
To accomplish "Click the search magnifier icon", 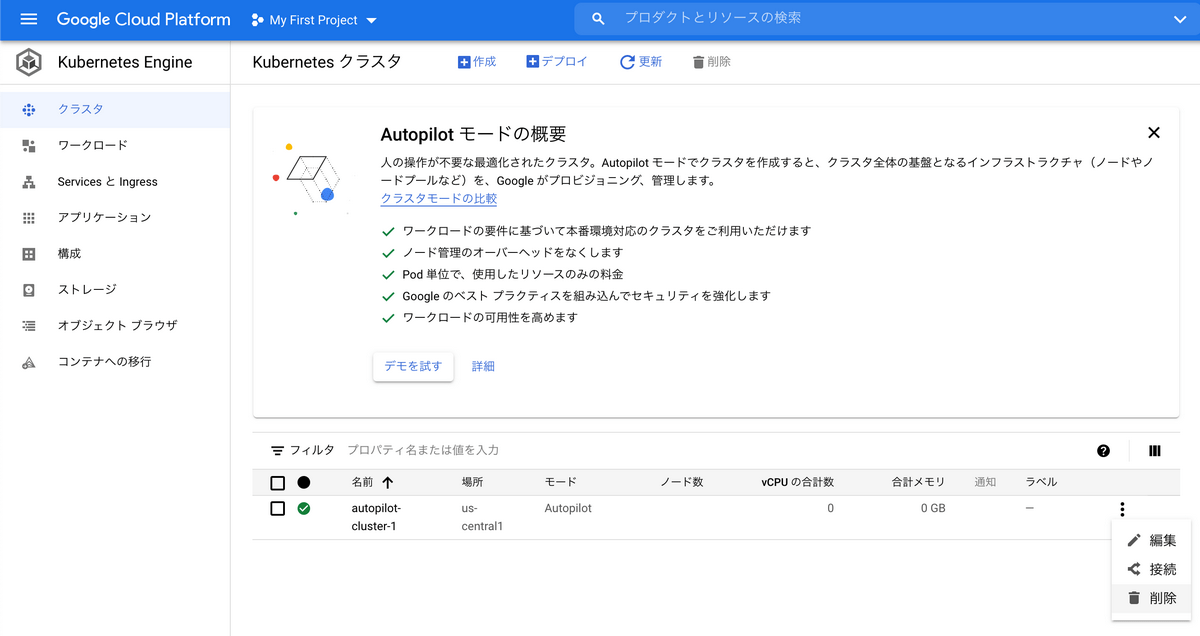I will (599, 19).
